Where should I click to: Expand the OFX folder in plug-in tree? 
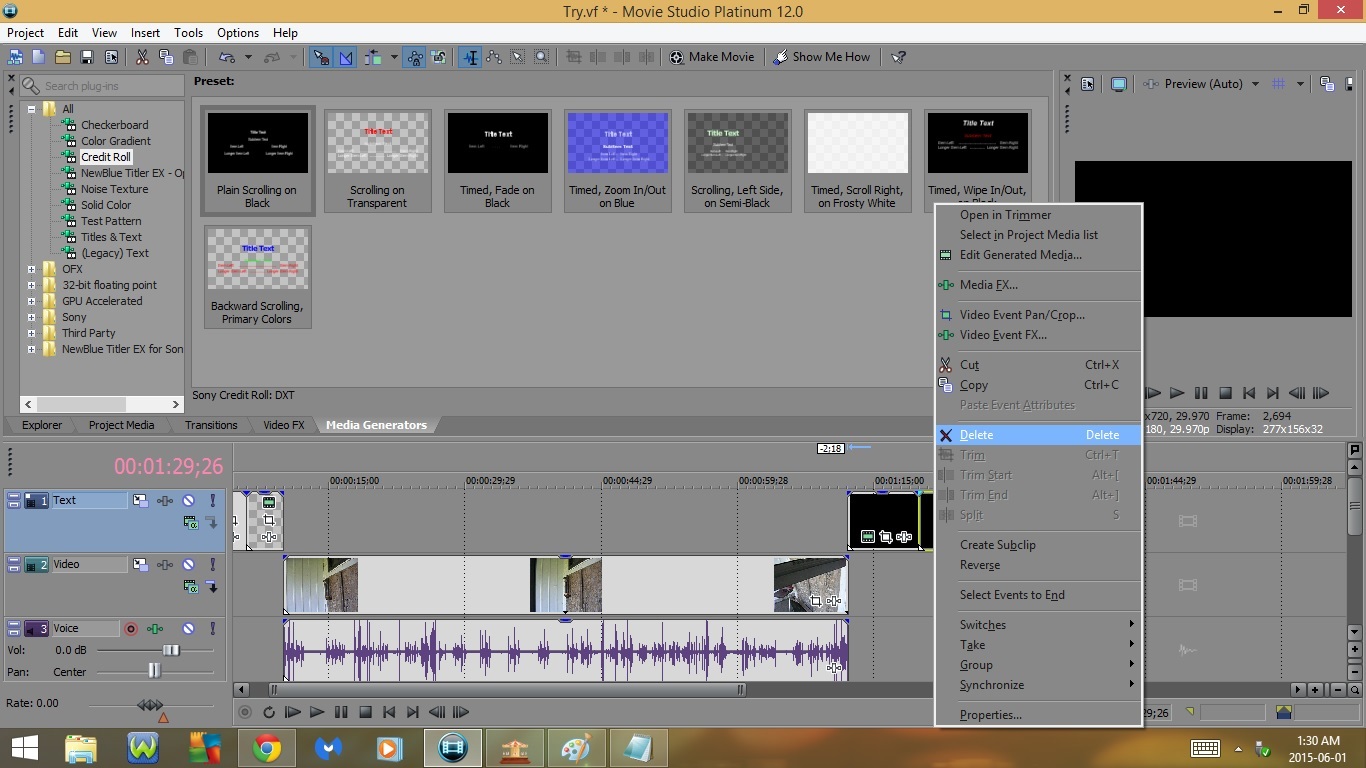pos(31,269)
